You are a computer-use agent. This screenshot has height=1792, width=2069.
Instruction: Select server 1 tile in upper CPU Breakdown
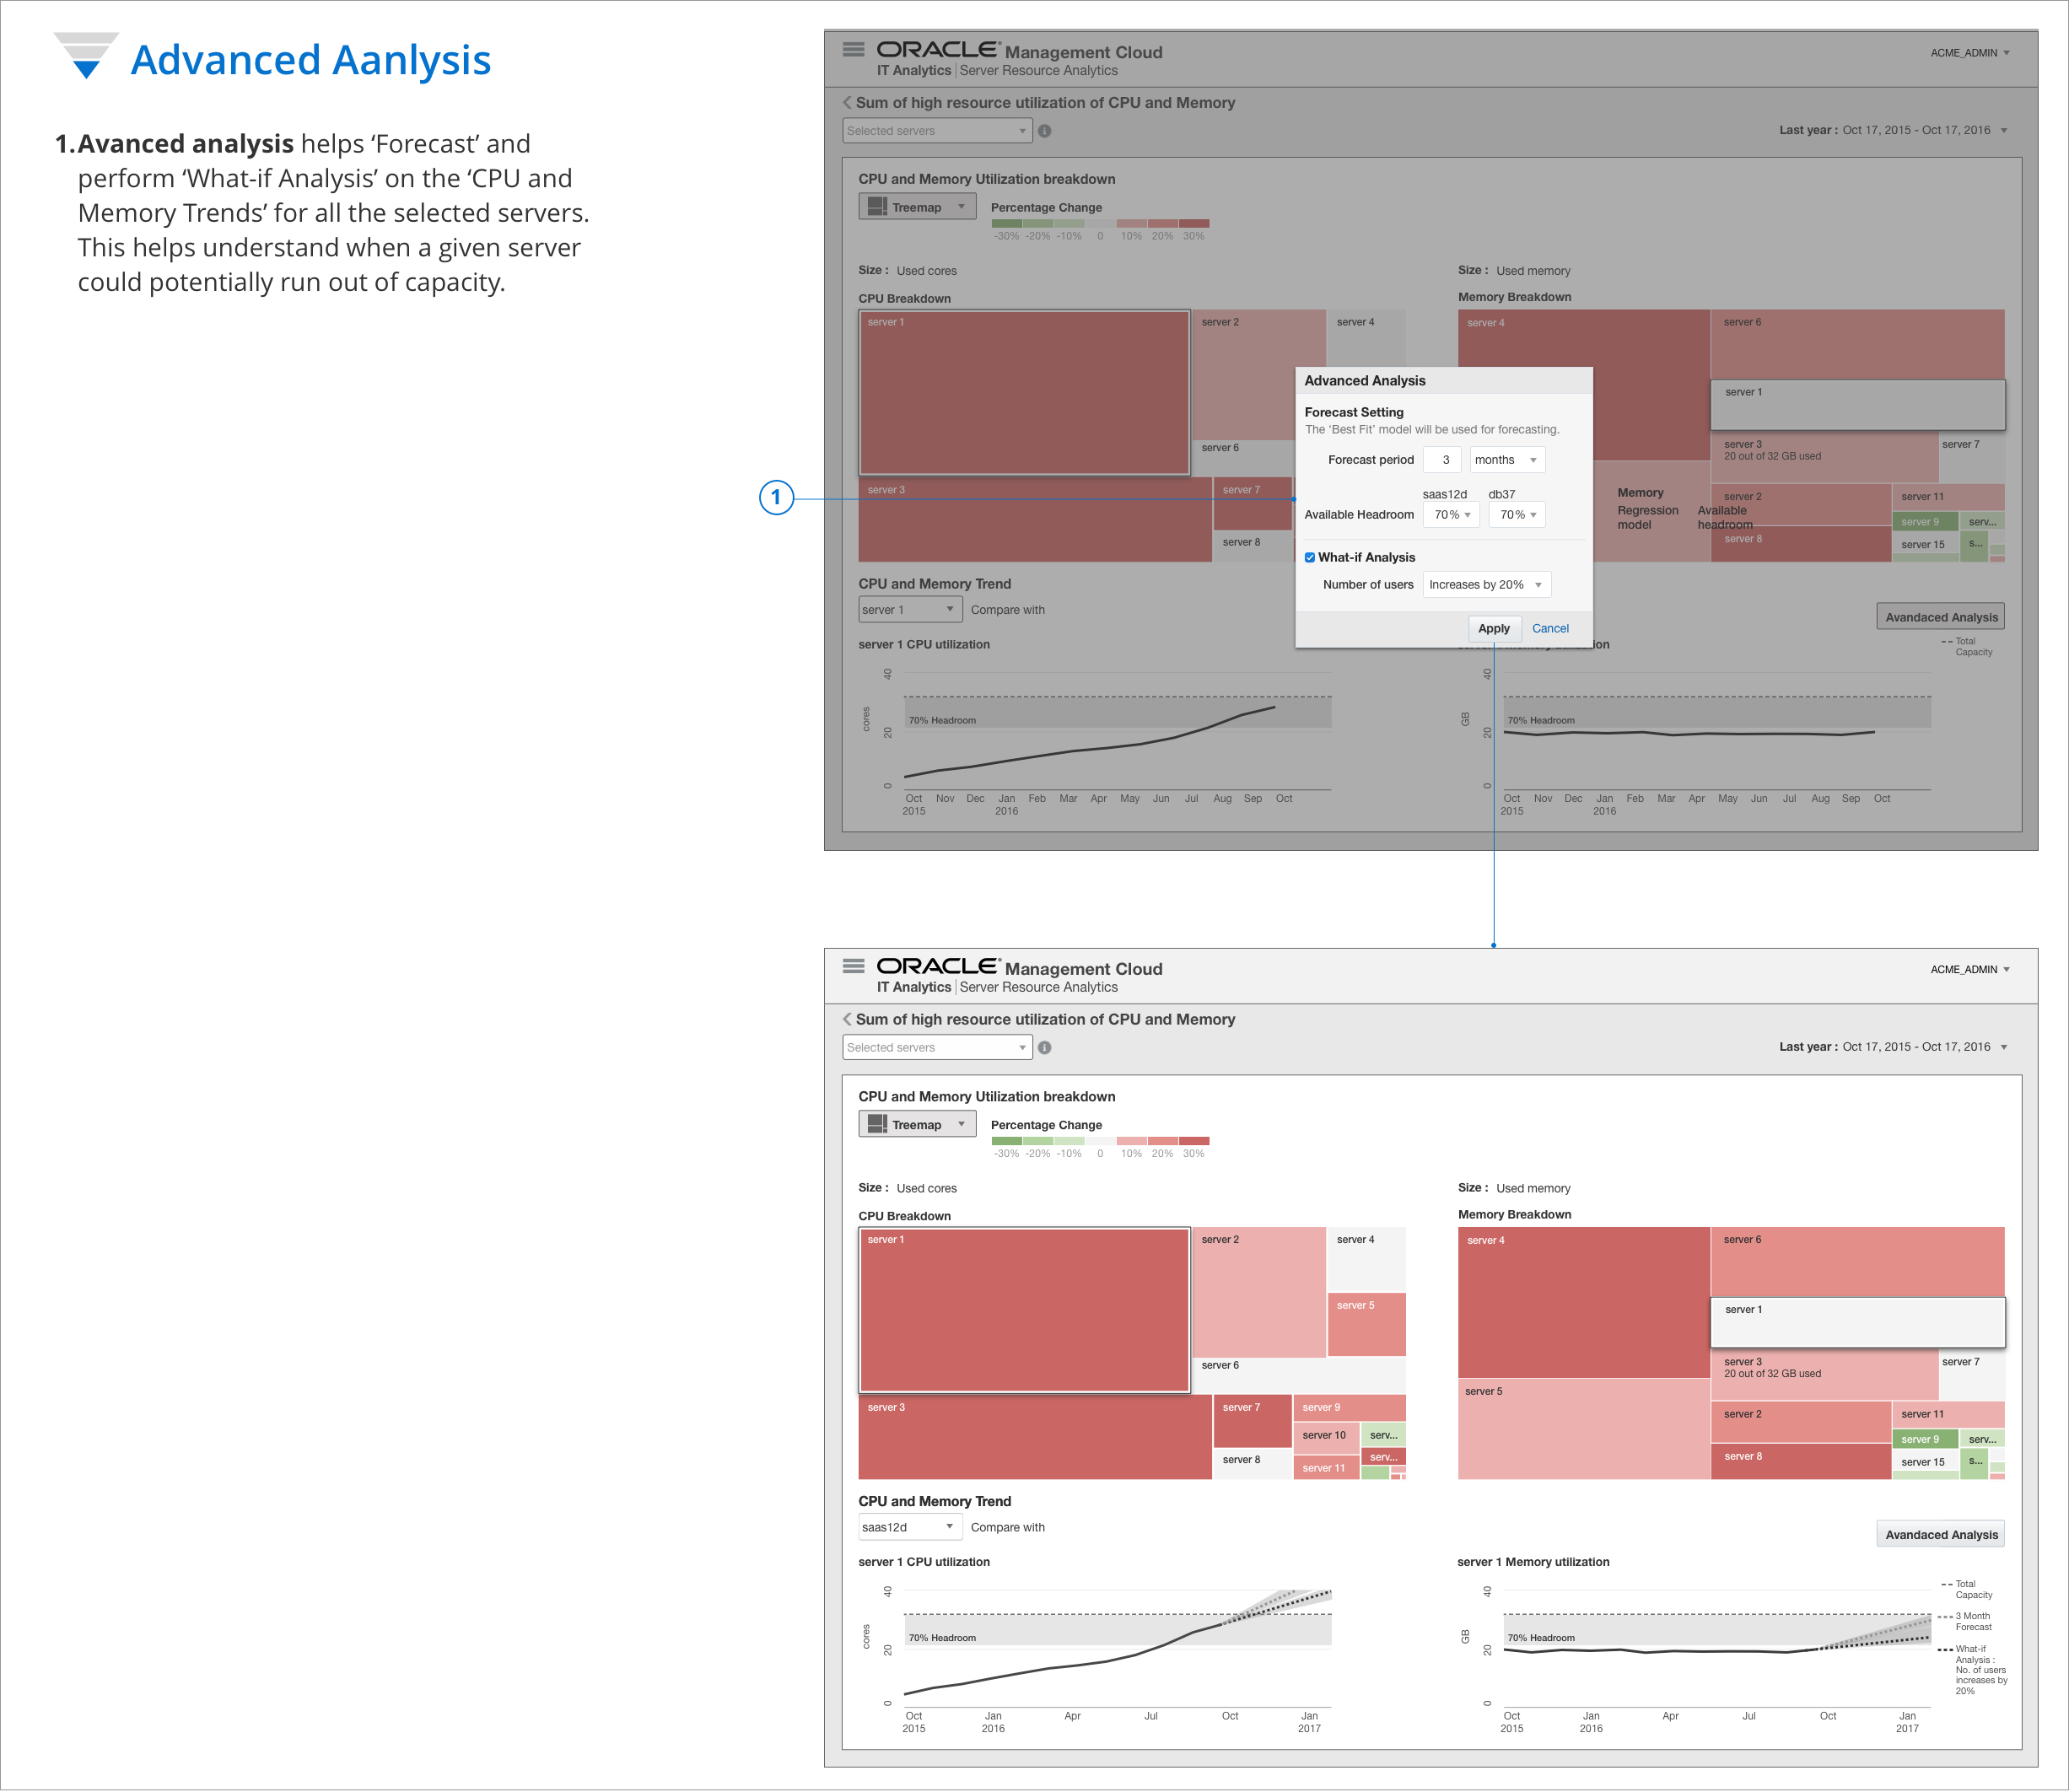(x=1024, y=392)
